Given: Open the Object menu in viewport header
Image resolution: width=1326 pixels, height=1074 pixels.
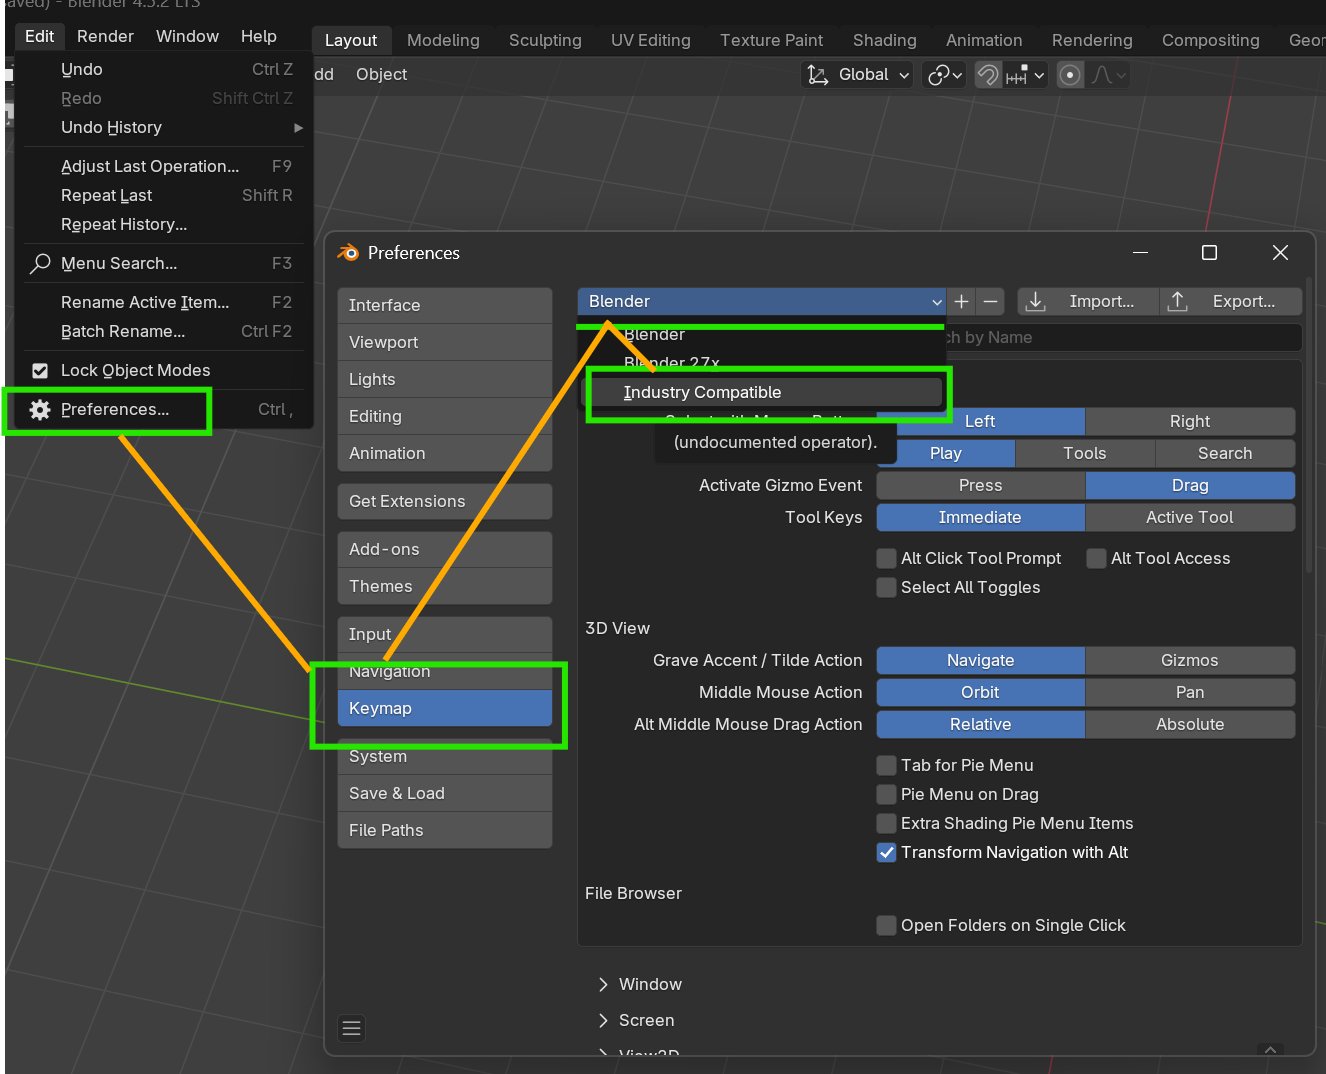Looking at the screenshot, I should [381, 74].
